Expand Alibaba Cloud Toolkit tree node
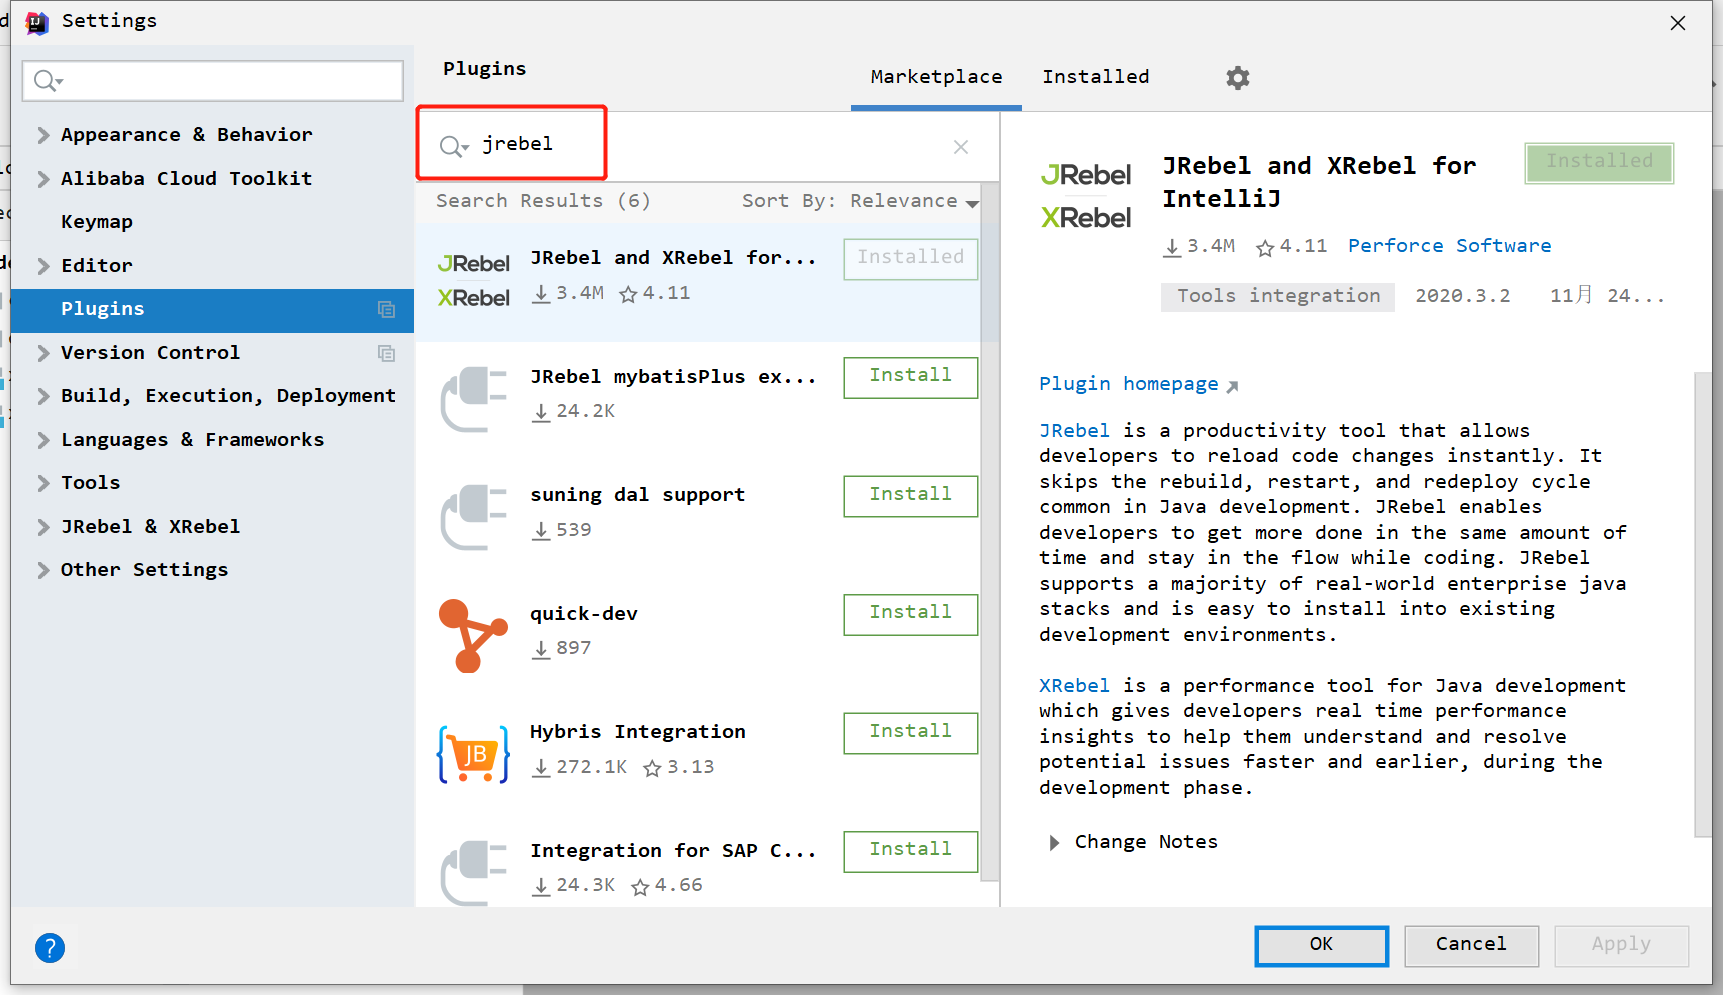 click(43, 179)
